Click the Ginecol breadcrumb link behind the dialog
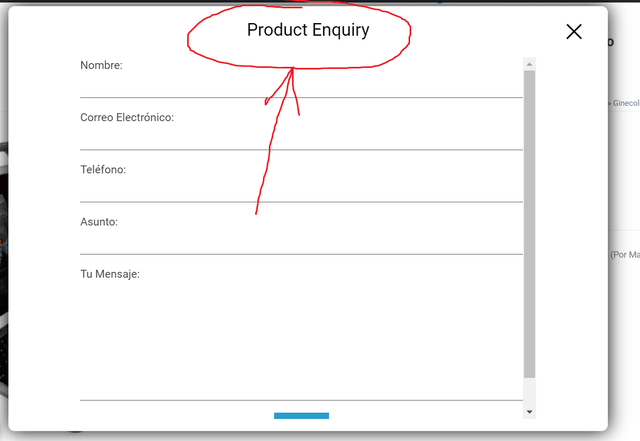The width and height of the screenshot is (640, 441). click(626, 103)
